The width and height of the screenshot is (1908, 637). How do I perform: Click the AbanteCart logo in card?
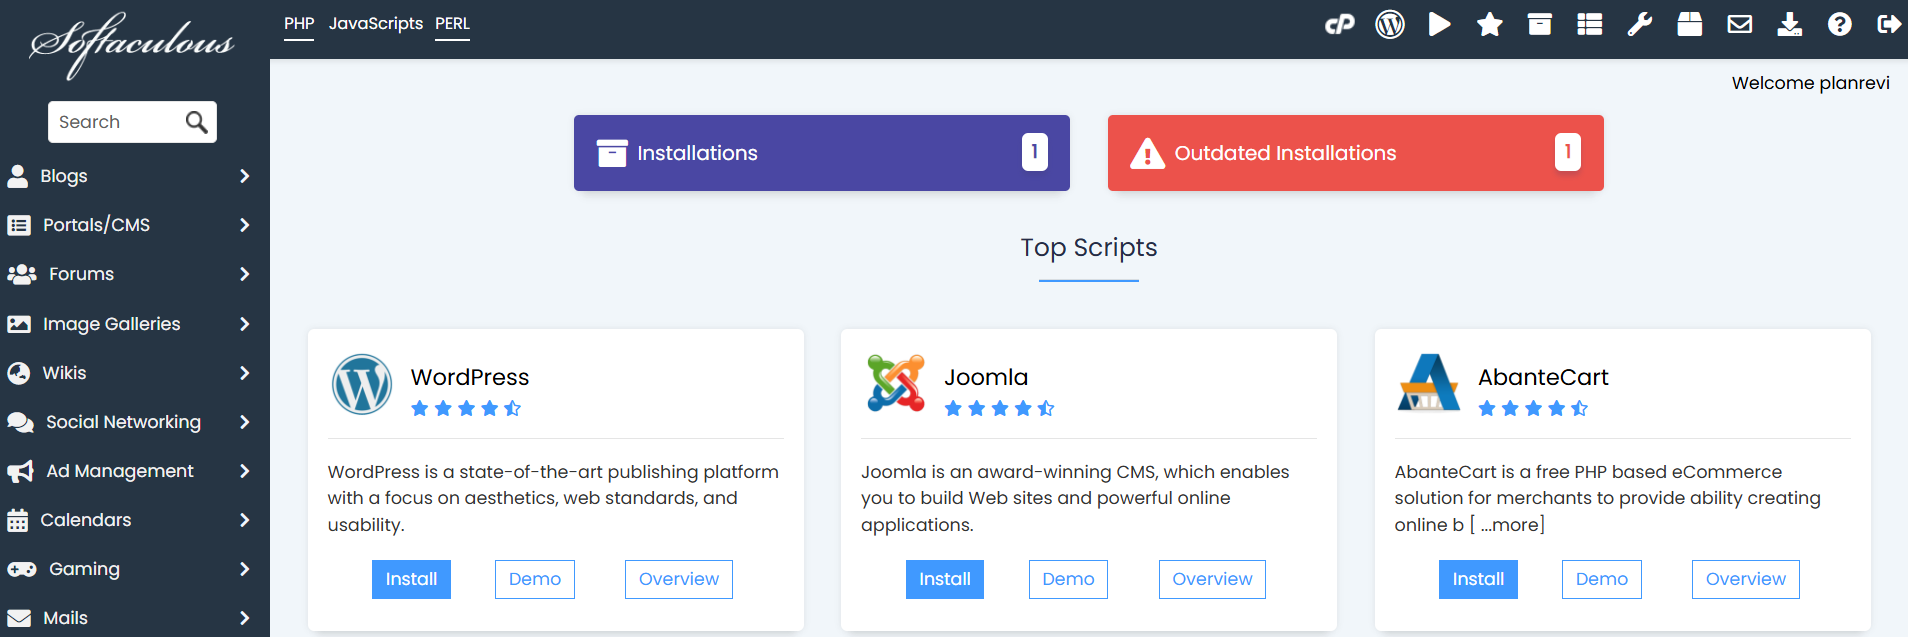pyautogui.click(x=1429, y=384)
